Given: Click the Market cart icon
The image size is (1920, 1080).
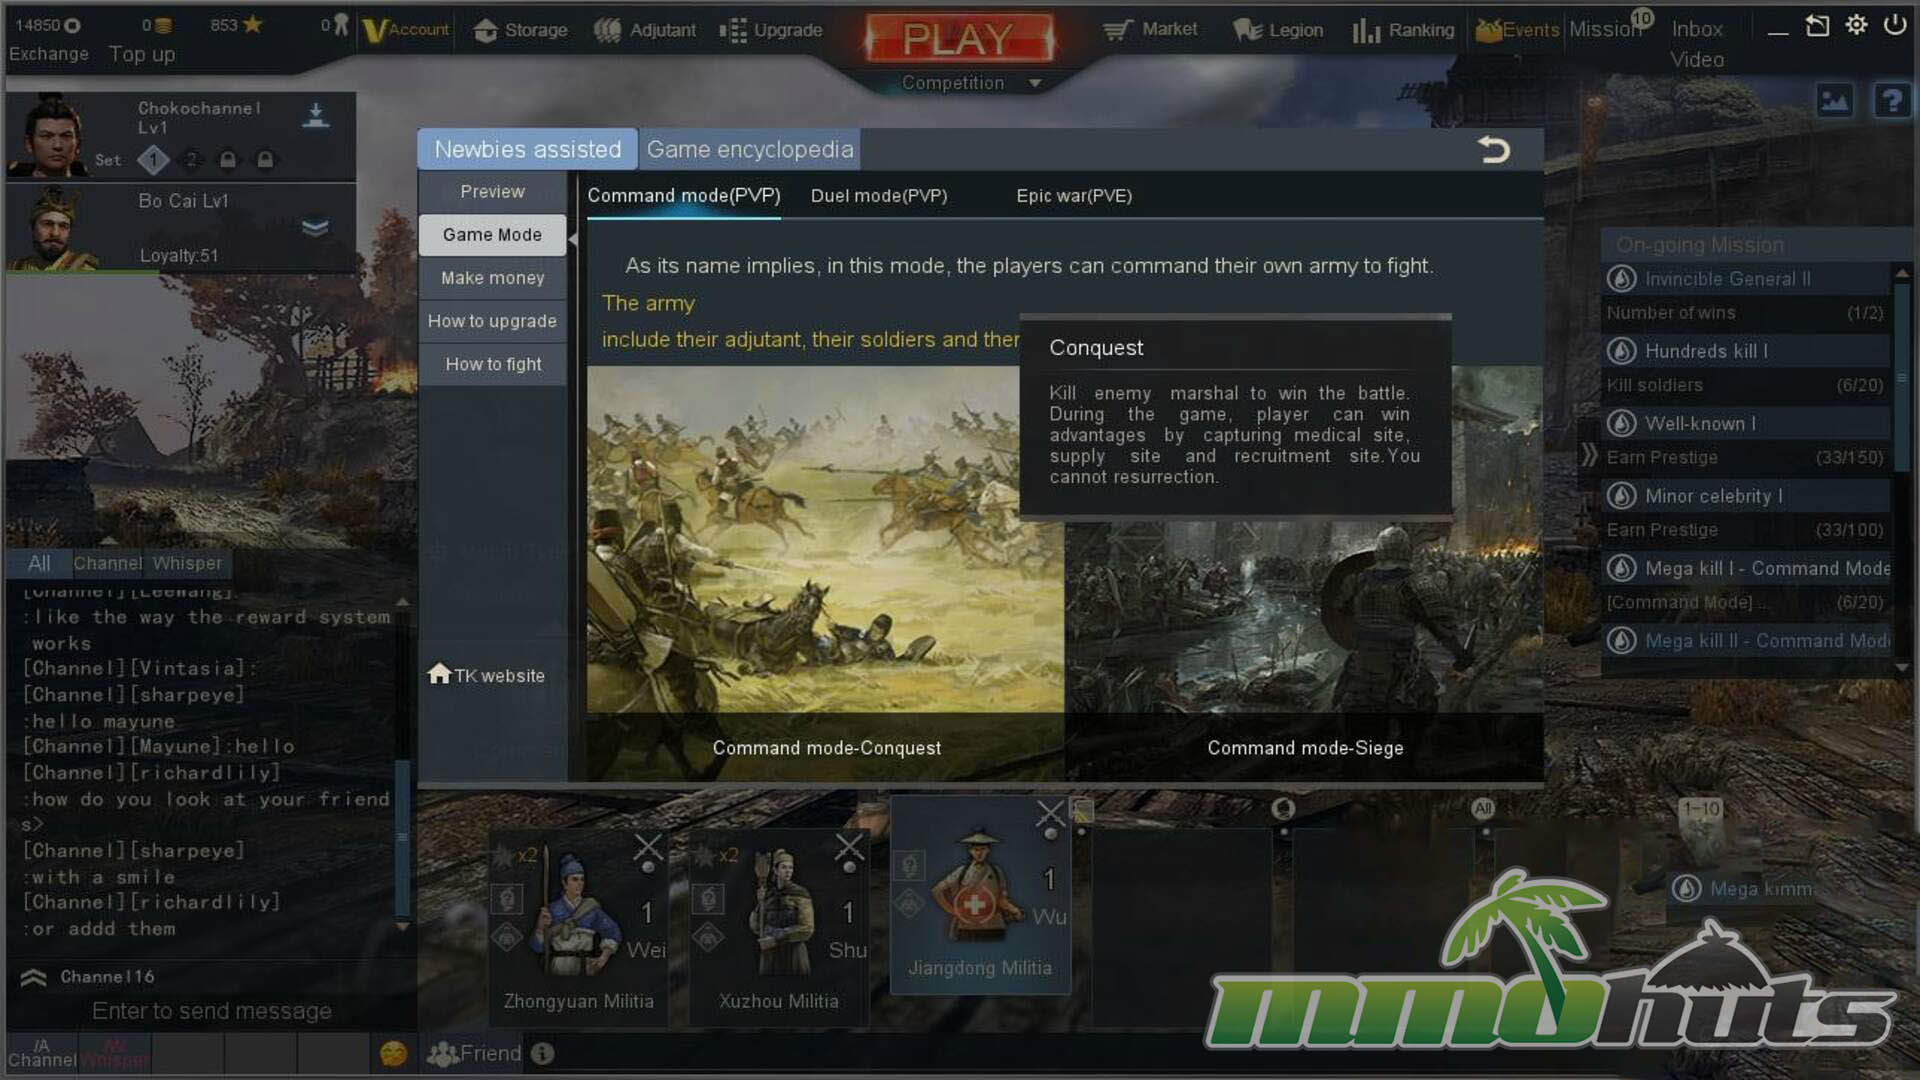Looking at the screenshot, I should 1117,30.
